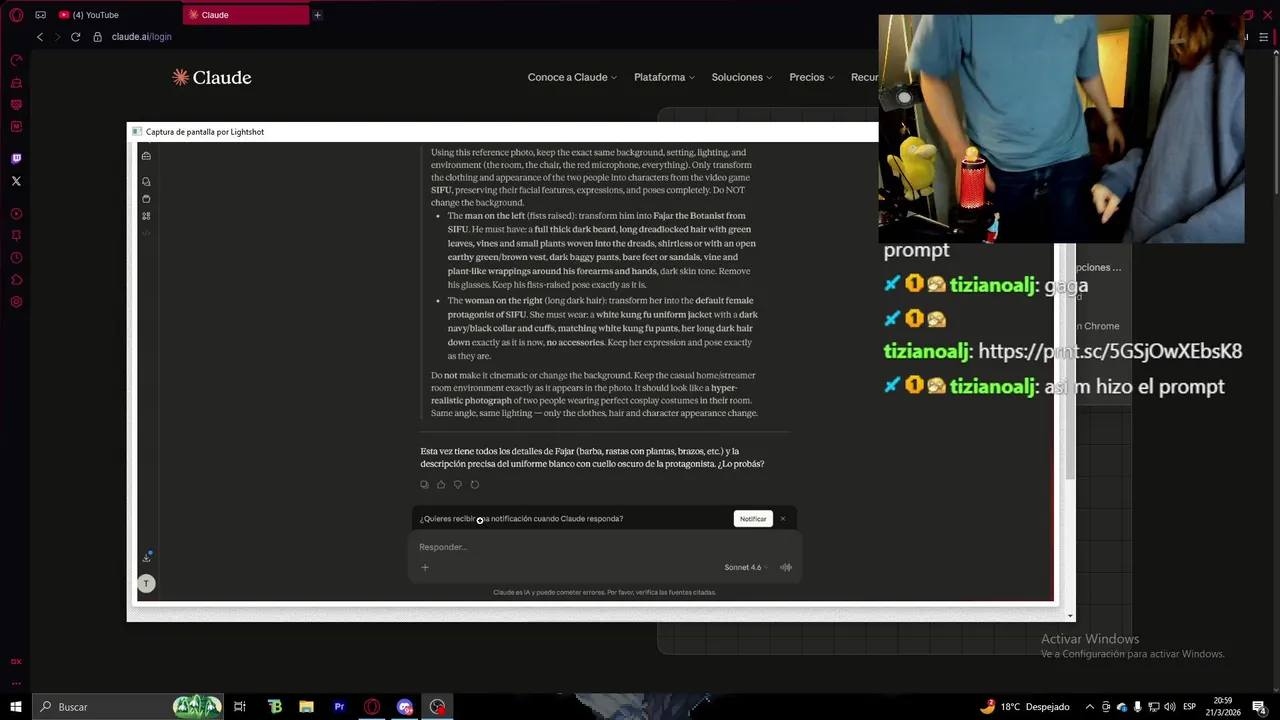Open the artifacts grid icon in the Lightshot screenshot sidebar
Viewport: 1280px width, 720px height.
pos(146,216)
